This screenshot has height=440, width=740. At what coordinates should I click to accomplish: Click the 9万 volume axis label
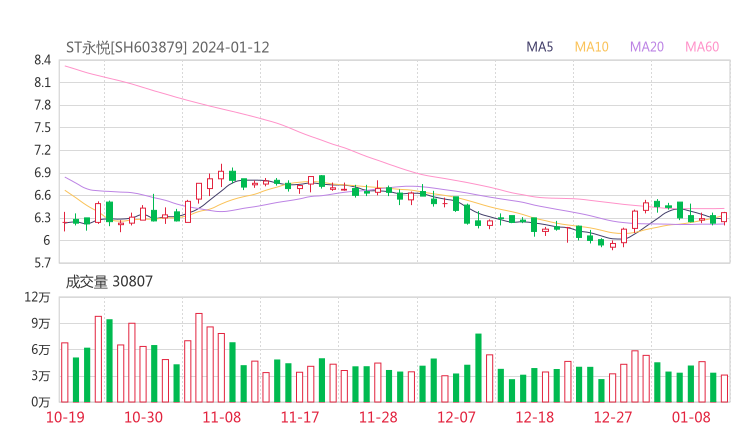(x=41, y=324)
